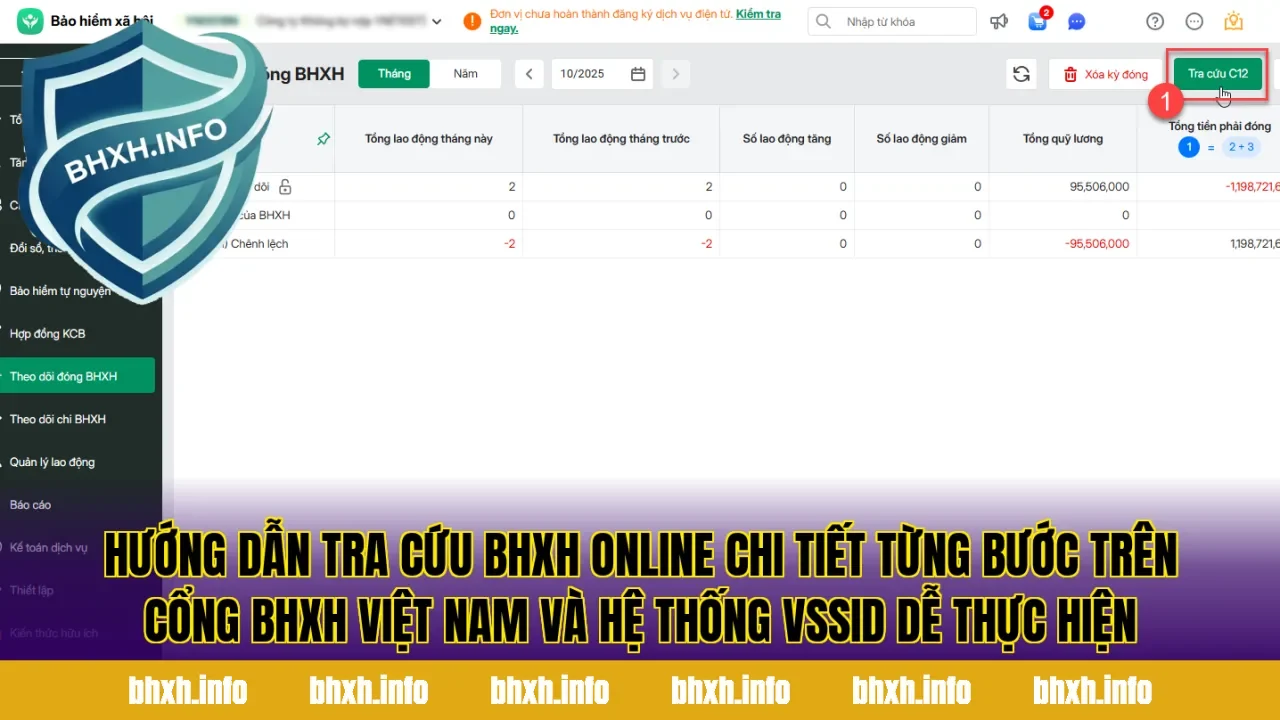This screenshot has width=1280, height=720.
Task: Click Tổng lao động tháng trước header
Action: click(621, 139)
